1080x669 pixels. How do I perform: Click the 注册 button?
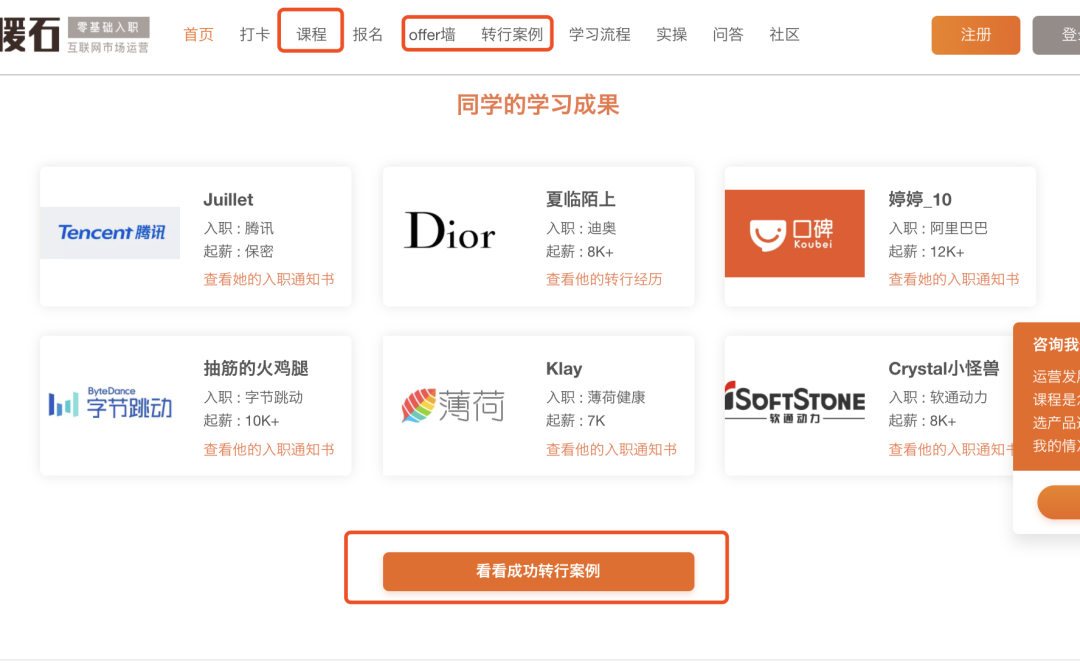point(975,35)
